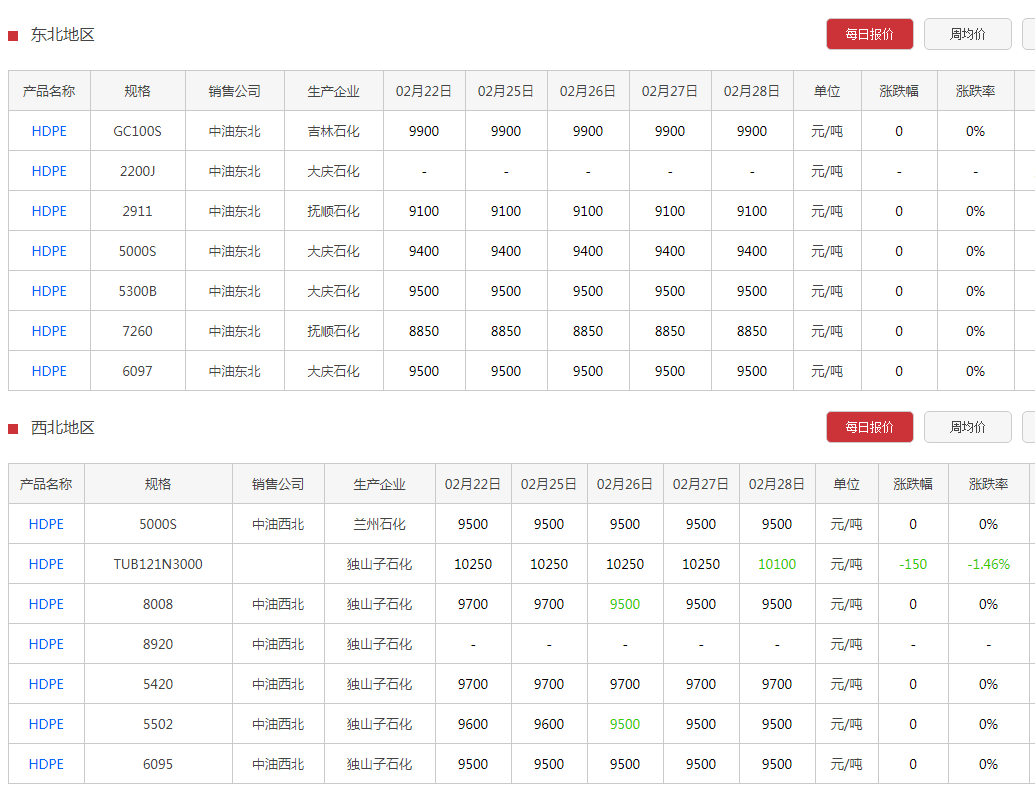Open HDPE link in 2200J row

(49, 172)
